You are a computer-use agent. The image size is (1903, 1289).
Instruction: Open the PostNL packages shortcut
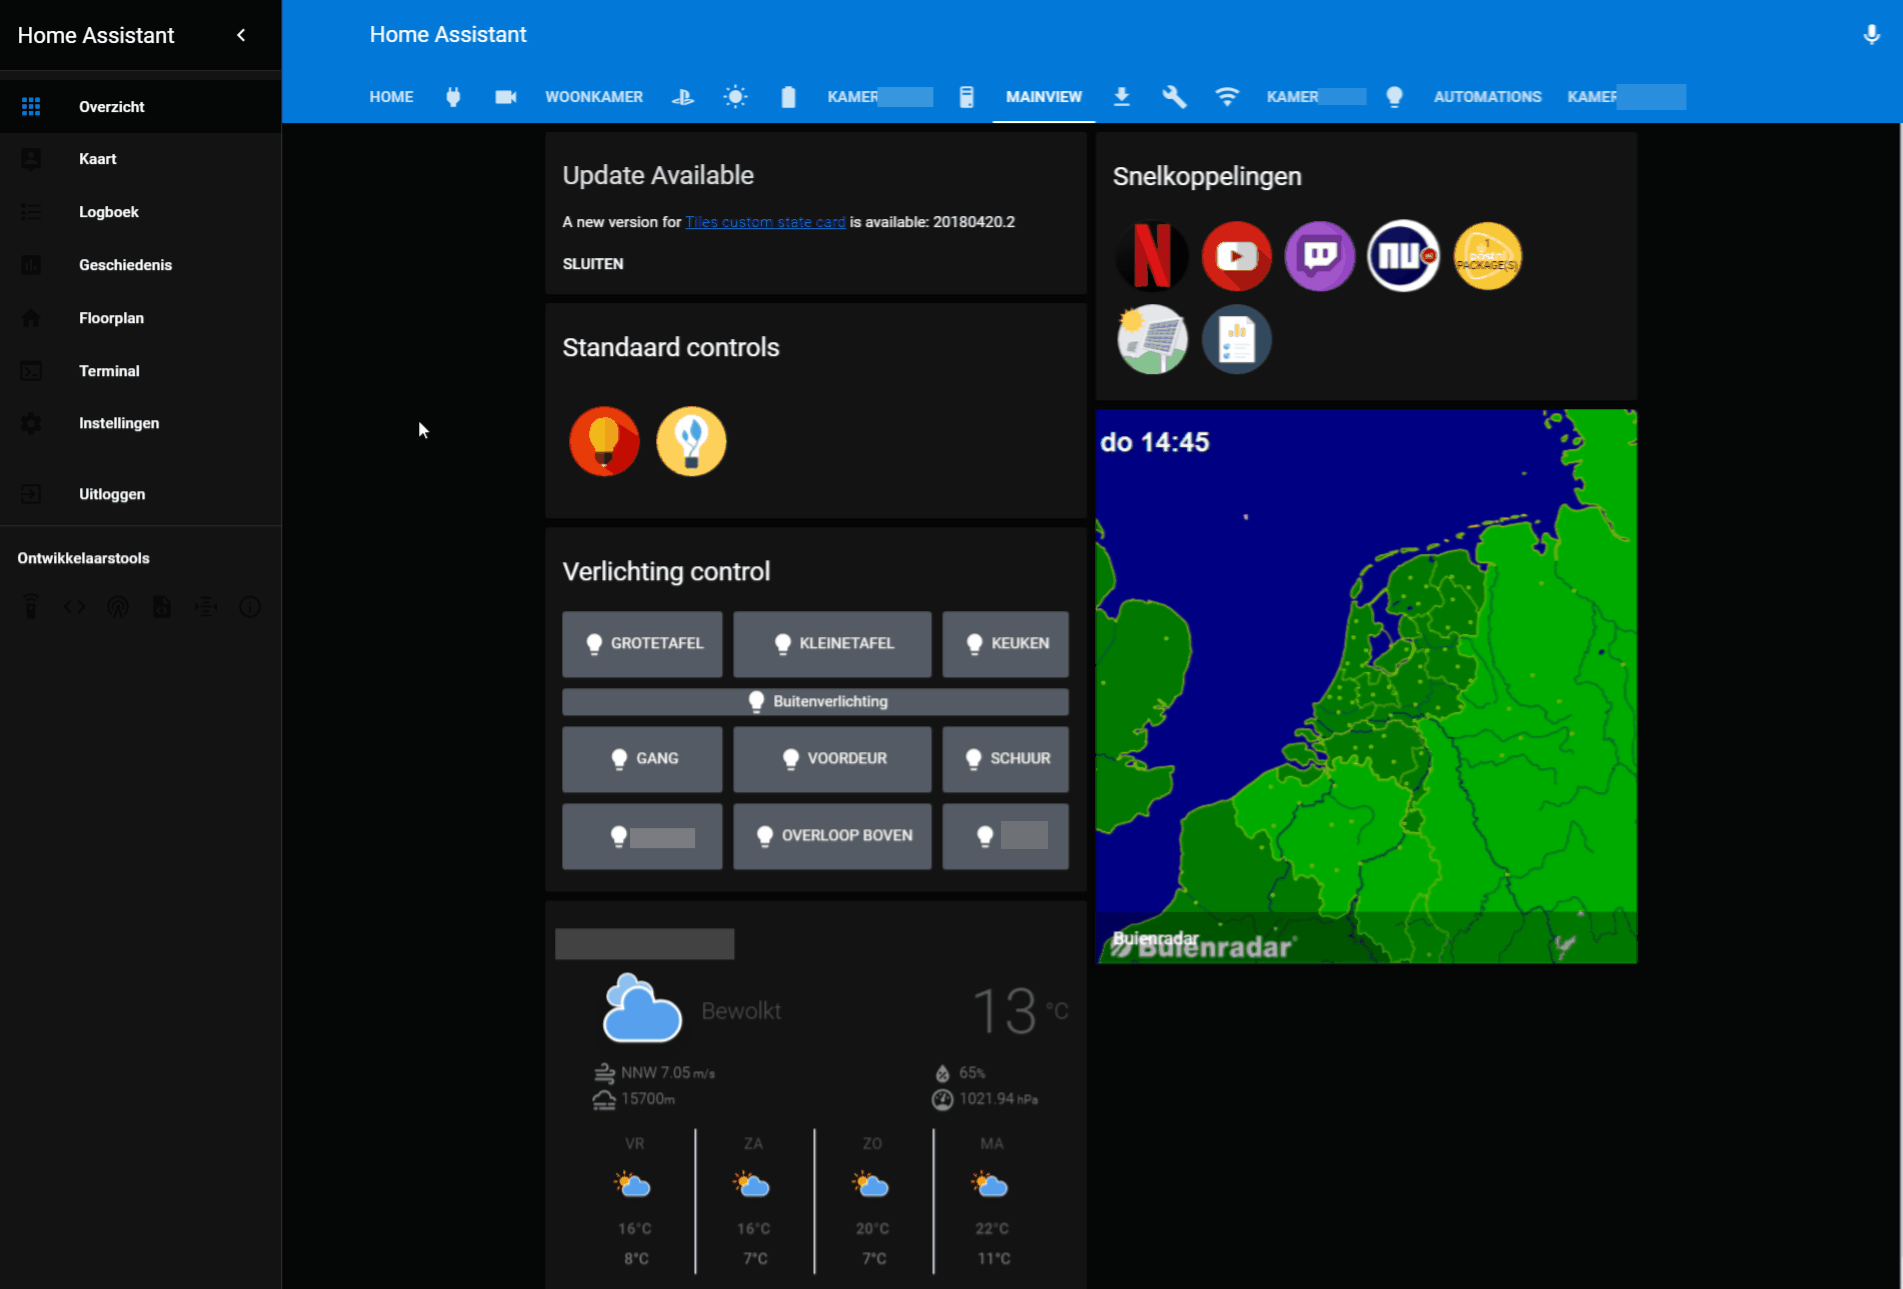tap(1487, 256)
